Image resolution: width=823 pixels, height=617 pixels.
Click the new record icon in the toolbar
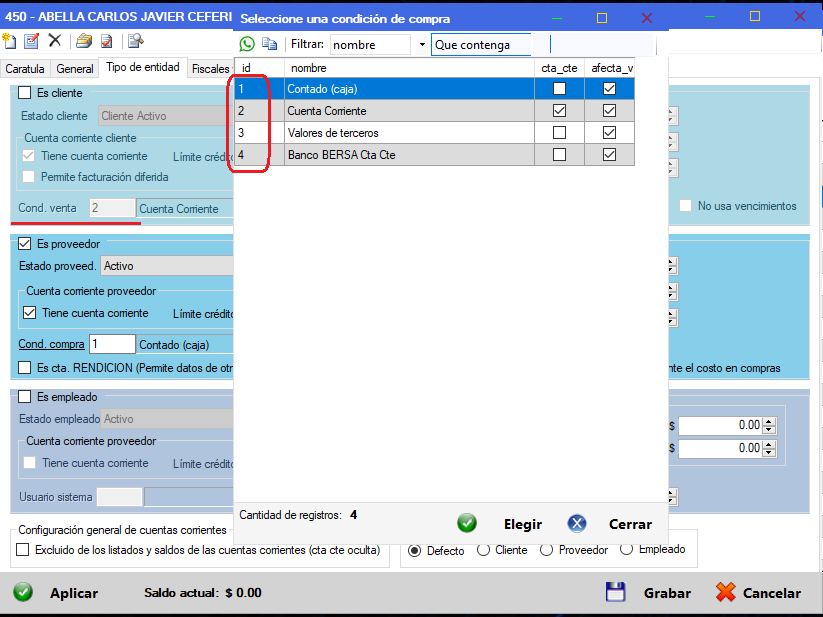coord(9,41)
